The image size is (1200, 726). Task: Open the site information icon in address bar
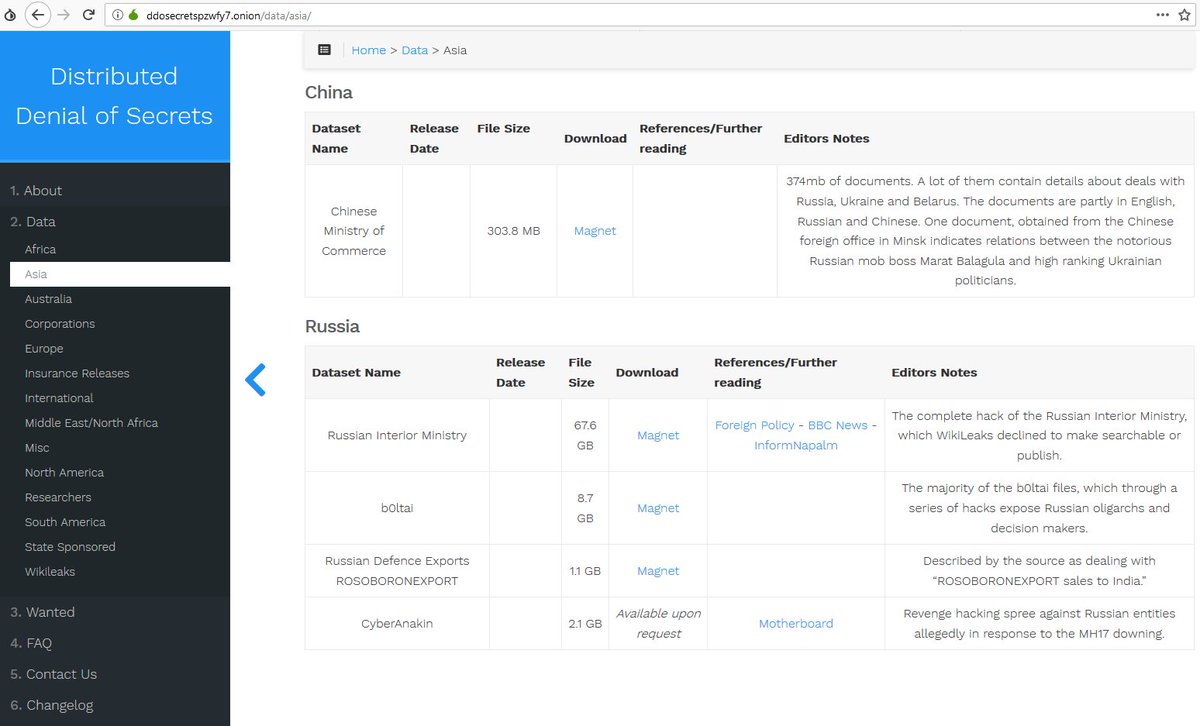click(117, 16)
